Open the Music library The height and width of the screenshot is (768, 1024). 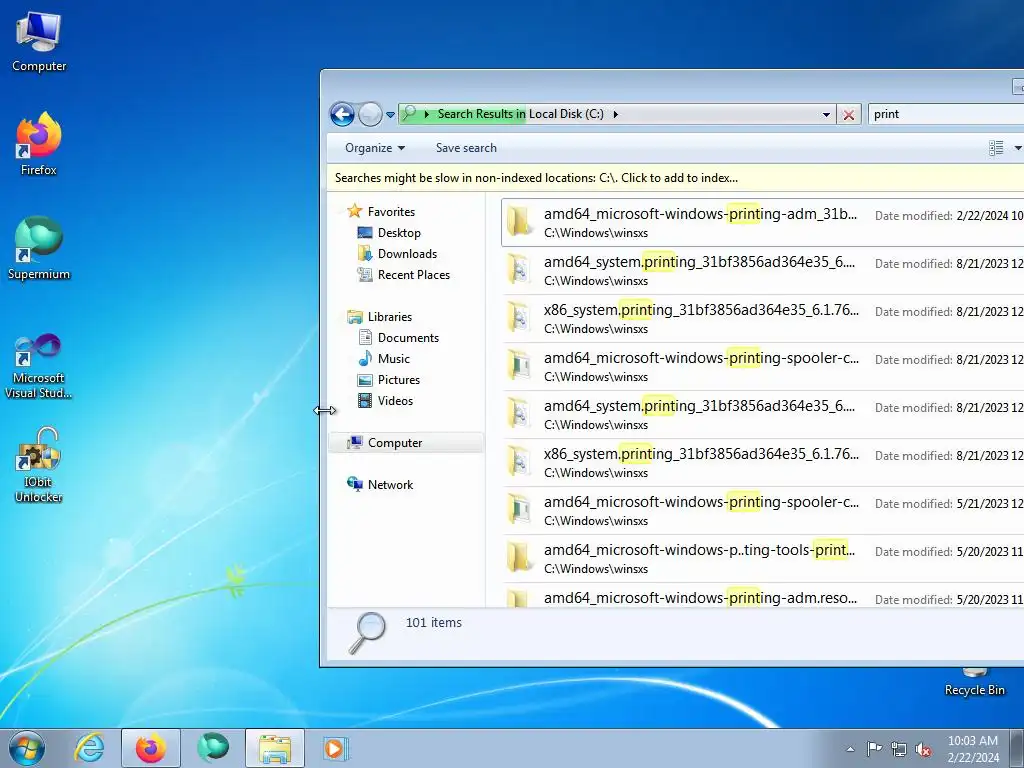click(x=394, y=359)
